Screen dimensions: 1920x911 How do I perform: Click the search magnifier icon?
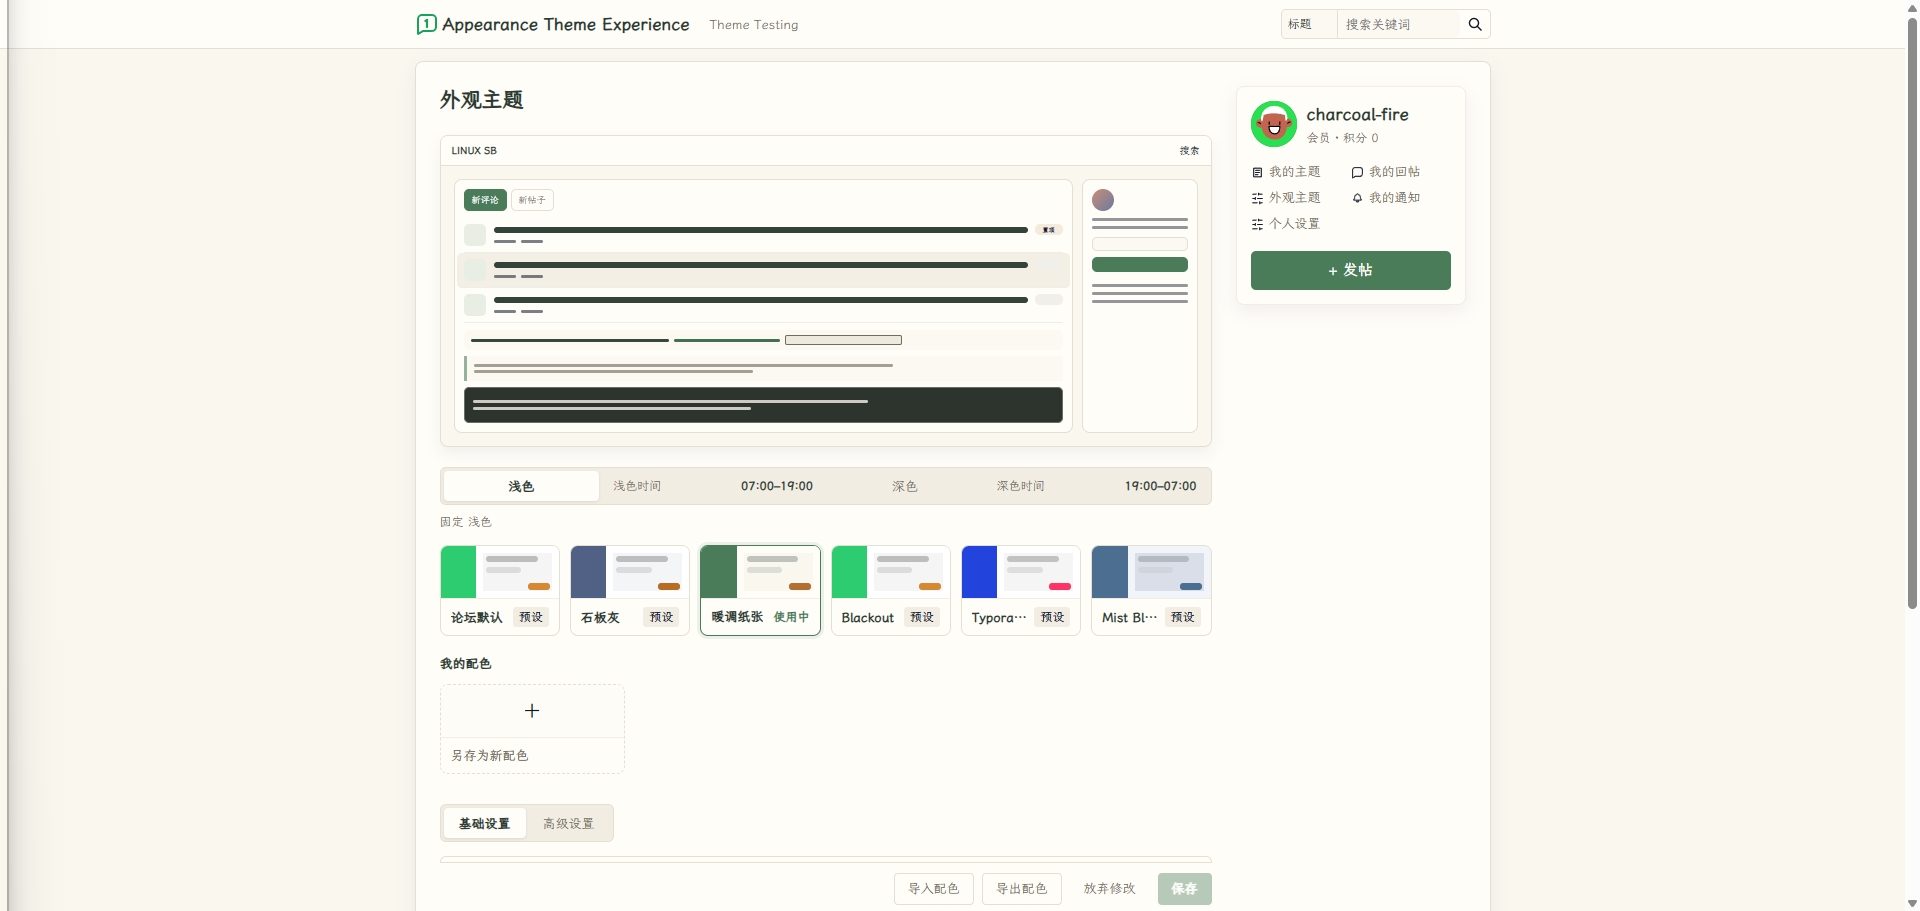tap(1475, 24)
